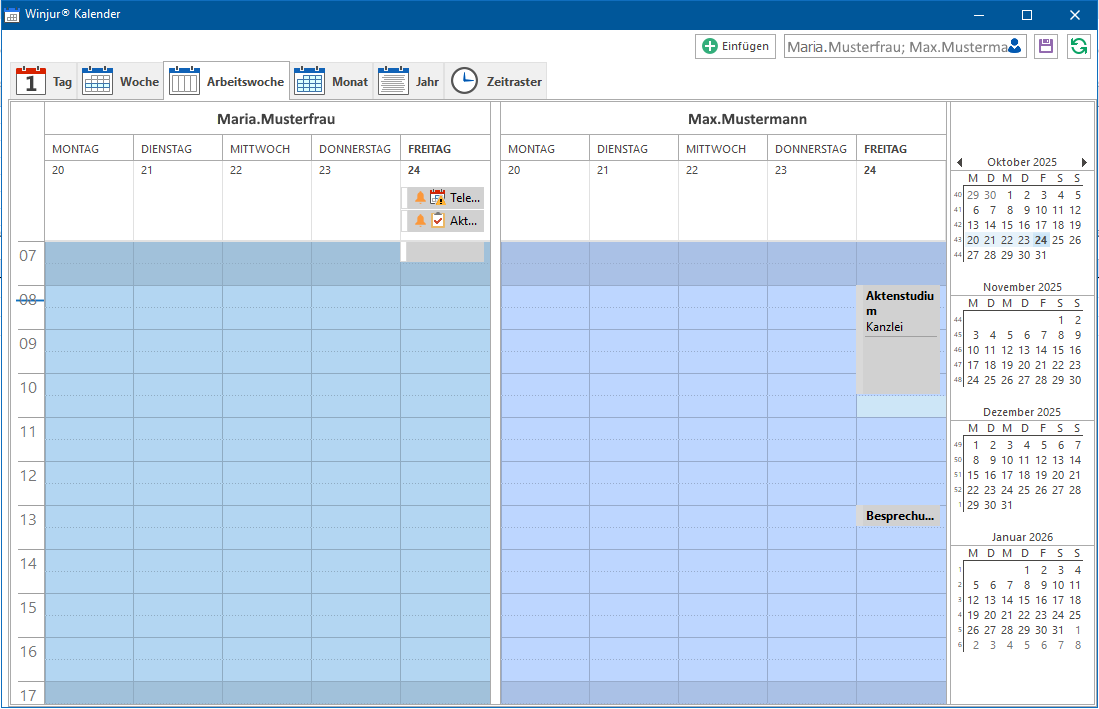Click the Dezember 2025 month header
The height and width of the screenshot is (709, 1099).
[x=1022, y=412]
